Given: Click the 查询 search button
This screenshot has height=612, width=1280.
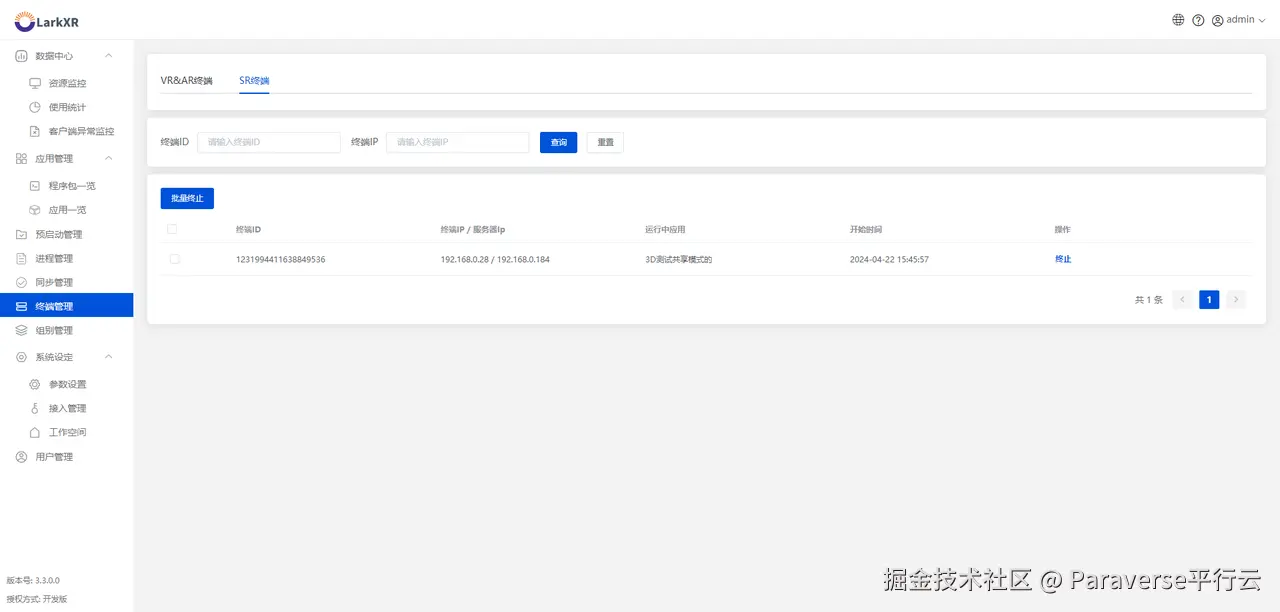Looking at the screenshot, I should 558,143.
